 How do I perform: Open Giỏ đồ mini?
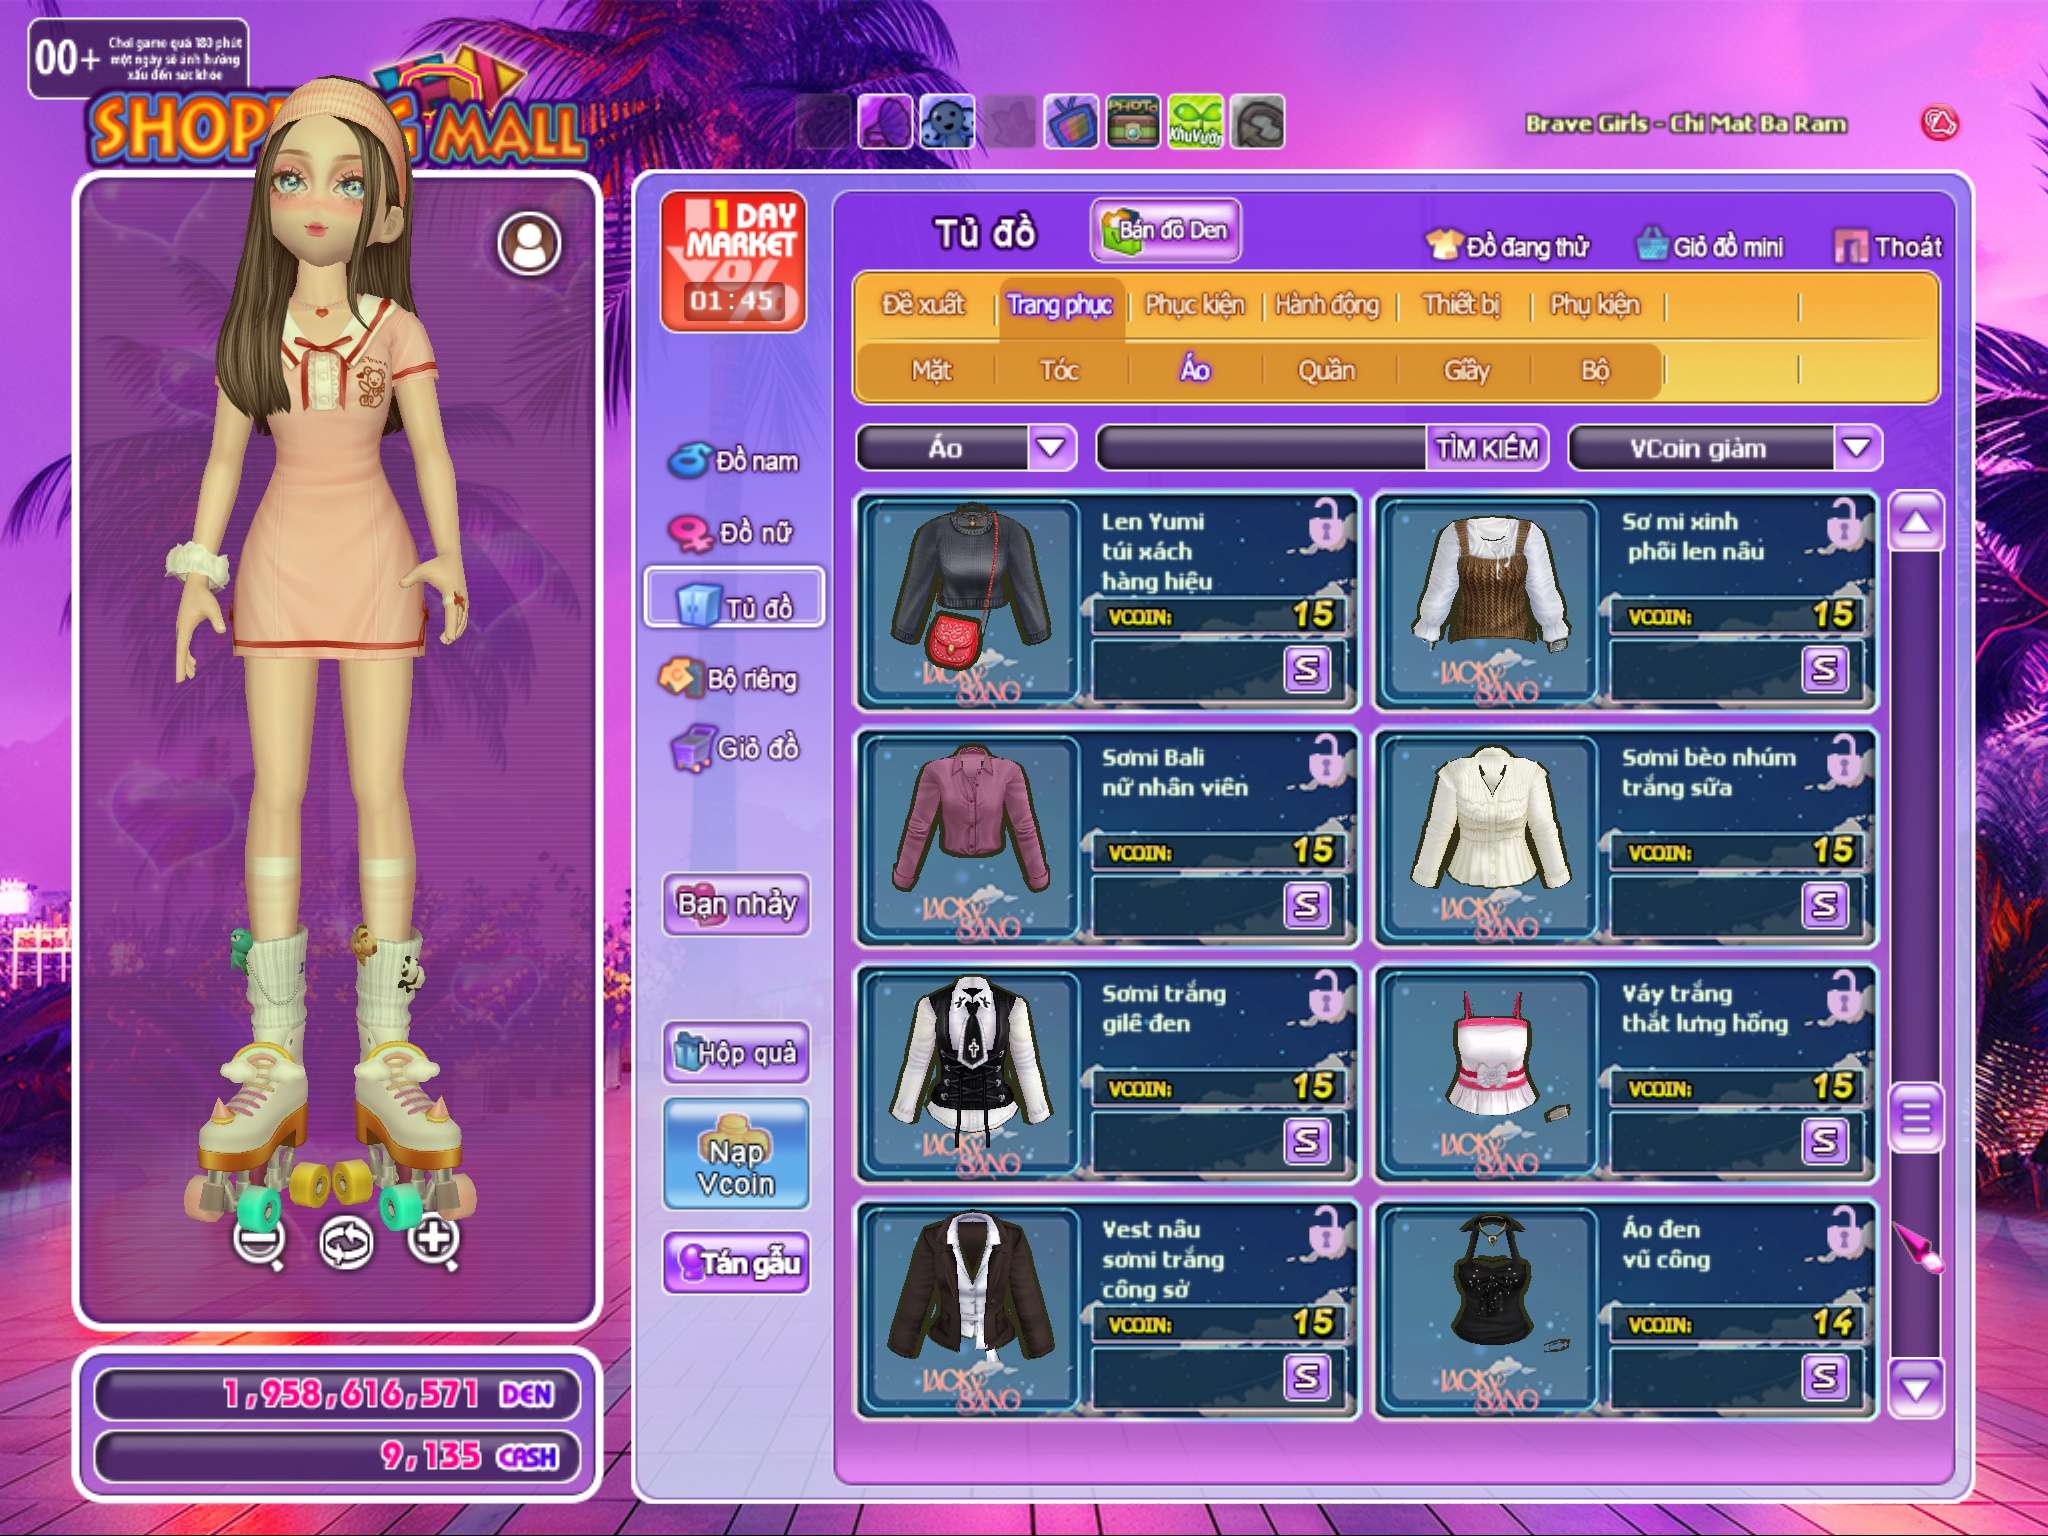[x=1710, y=246]
